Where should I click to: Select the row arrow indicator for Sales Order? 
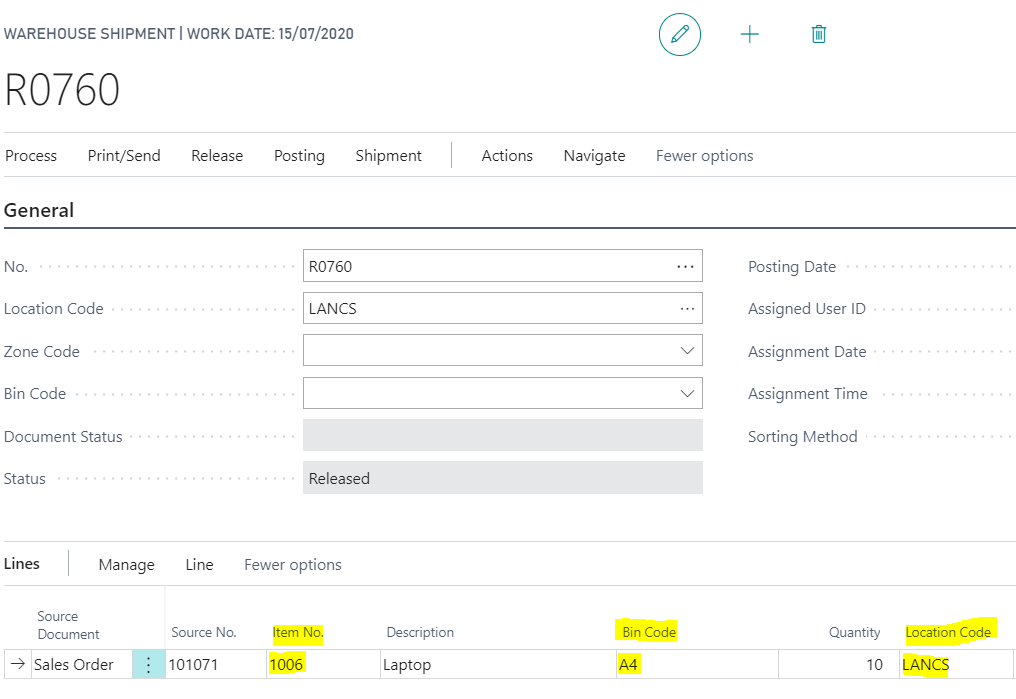click(x=17, y=664)
